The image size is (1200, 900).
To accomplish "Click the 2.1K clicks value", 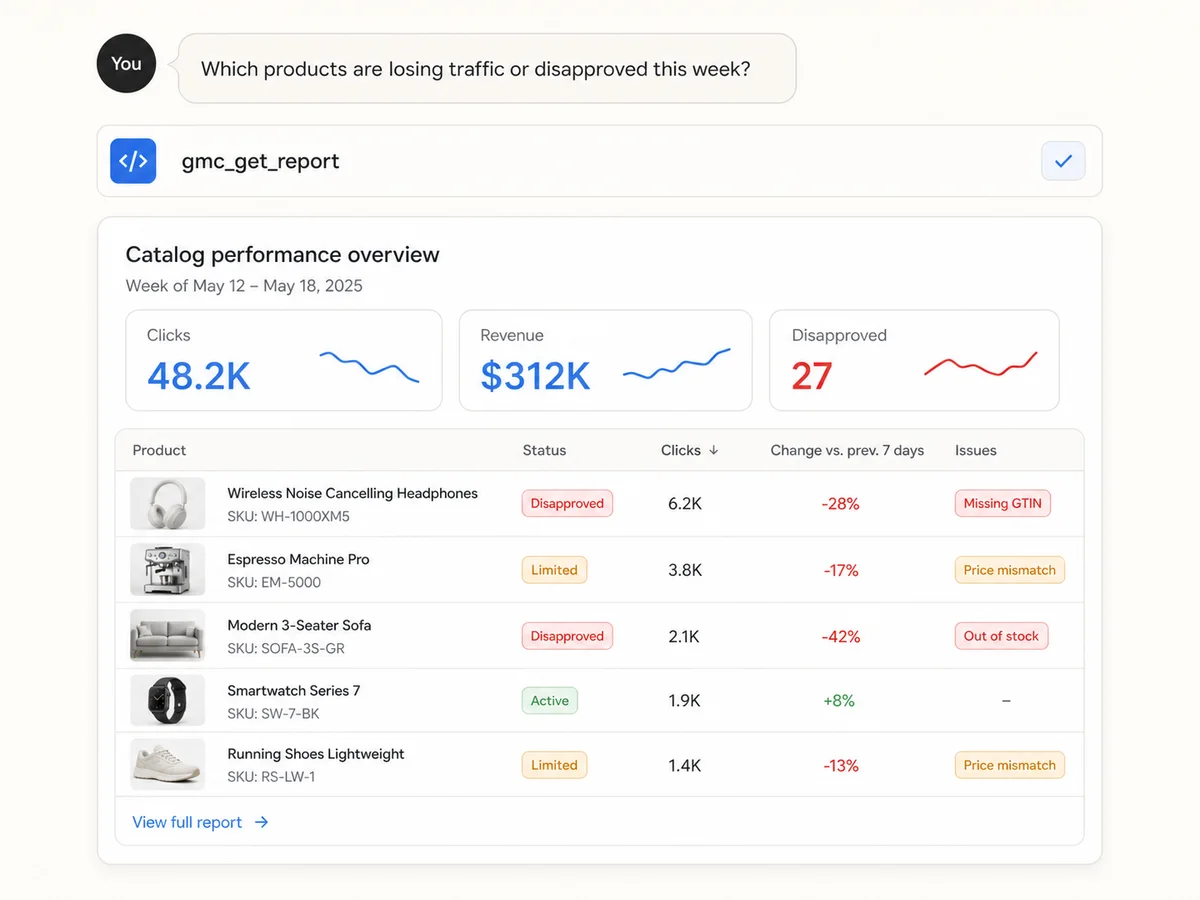I will click(685, 636).
